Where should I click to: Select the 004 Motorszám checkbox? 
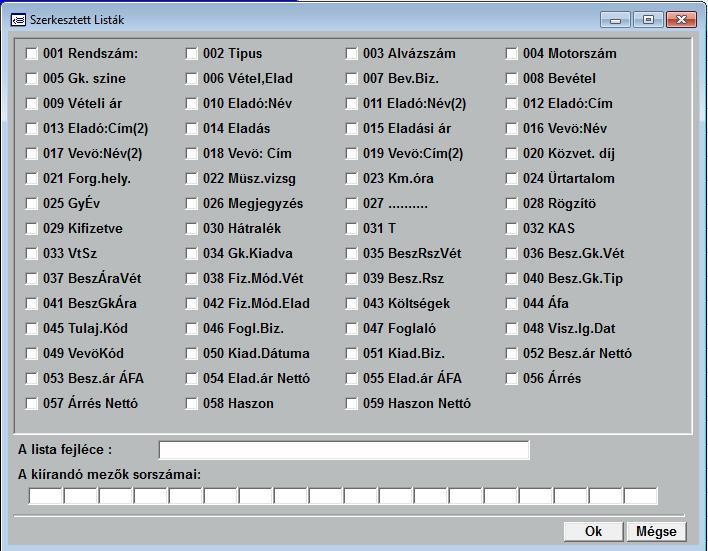pos(511,54)
